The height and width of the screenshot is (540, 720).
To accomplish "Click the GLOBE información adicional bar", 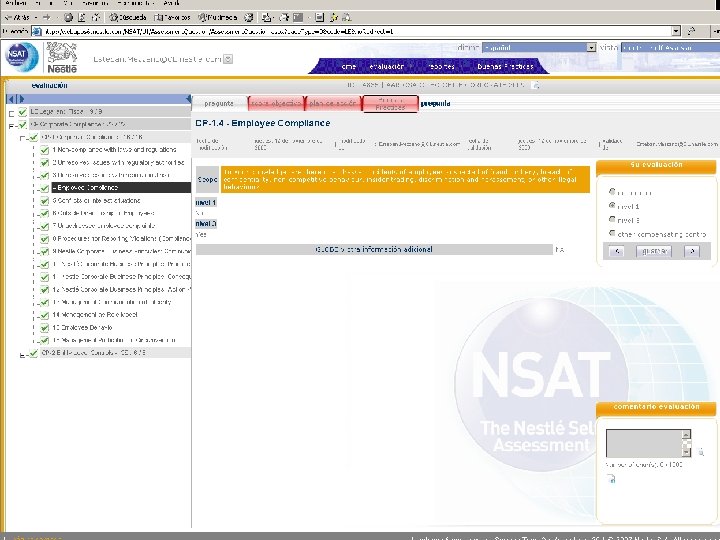I will [x=374, y=249].
